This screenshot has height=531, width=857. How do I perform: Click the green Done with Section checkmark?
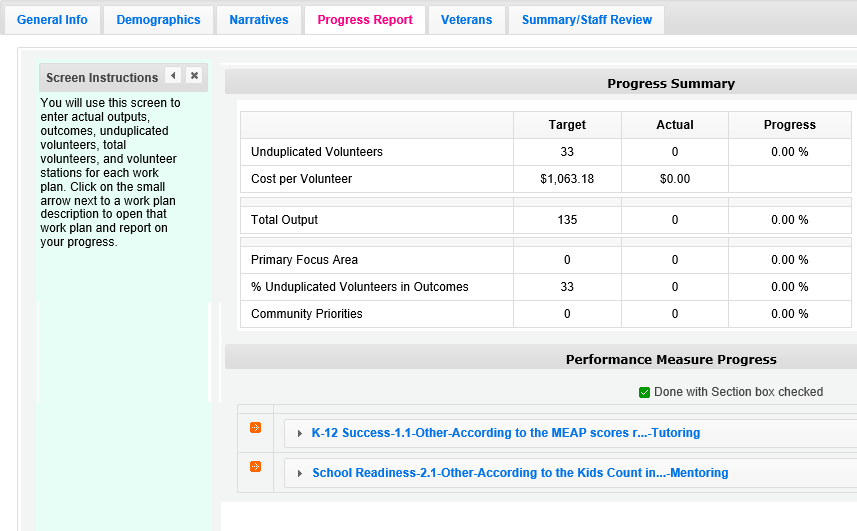644,392
